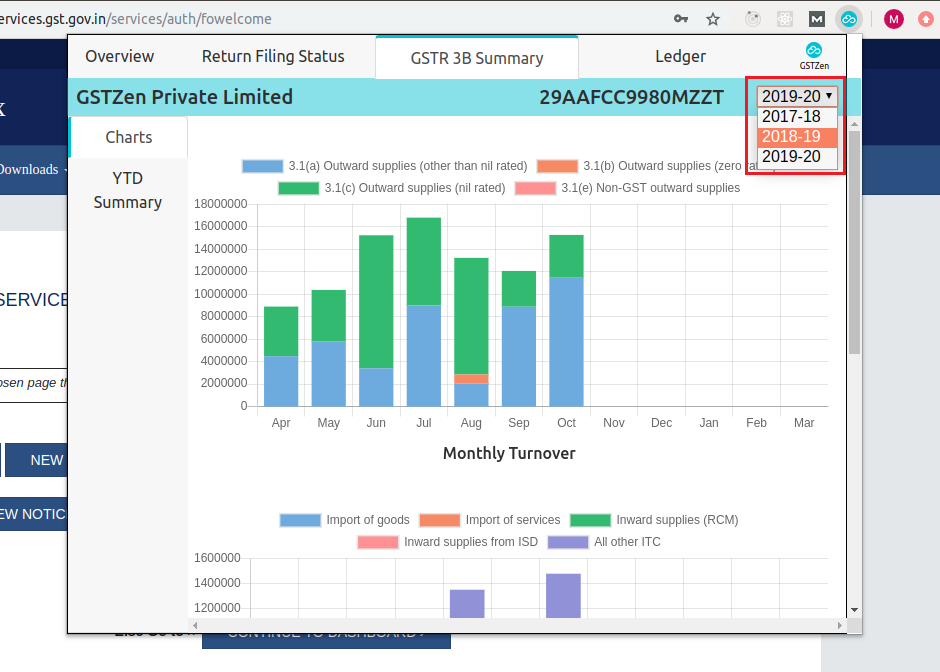Click the horizontal scroll left arrow
Screen dimensions: 940x672
(x=195, y=625)
